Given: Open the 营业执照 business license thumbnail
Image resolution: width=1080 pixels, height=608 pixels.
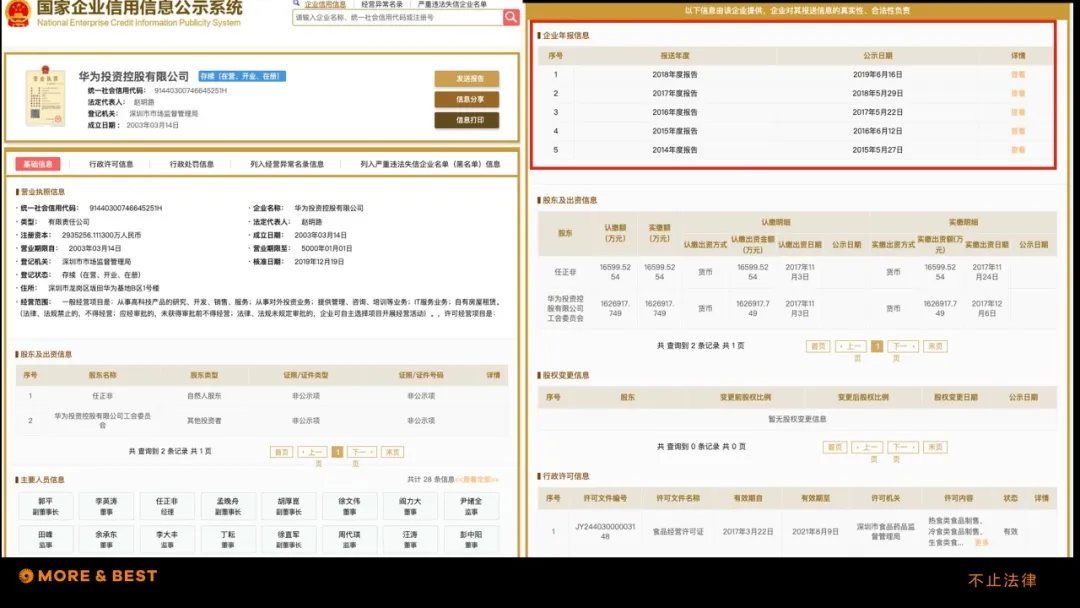Looking at the screenshot, I should tap(45, 96).
